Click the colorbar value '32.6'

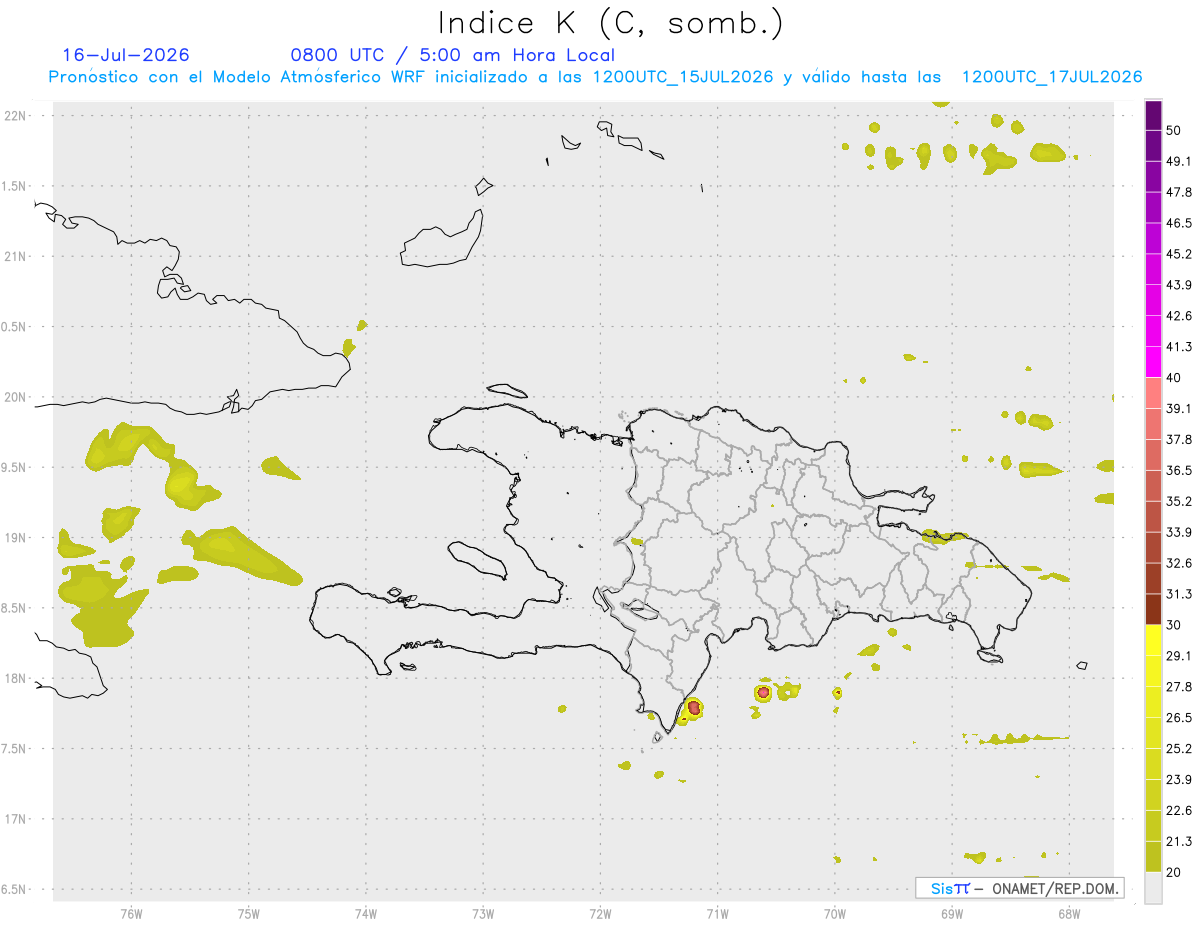(x=1179, y=563)
